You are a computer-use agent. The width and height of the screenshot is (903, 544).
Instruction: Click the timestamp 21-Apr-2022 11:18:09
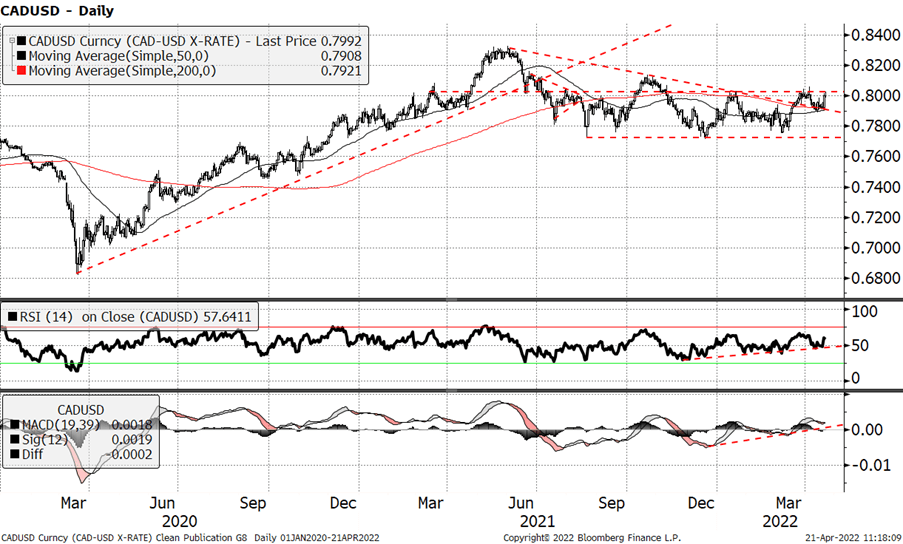tap(853, 538)
